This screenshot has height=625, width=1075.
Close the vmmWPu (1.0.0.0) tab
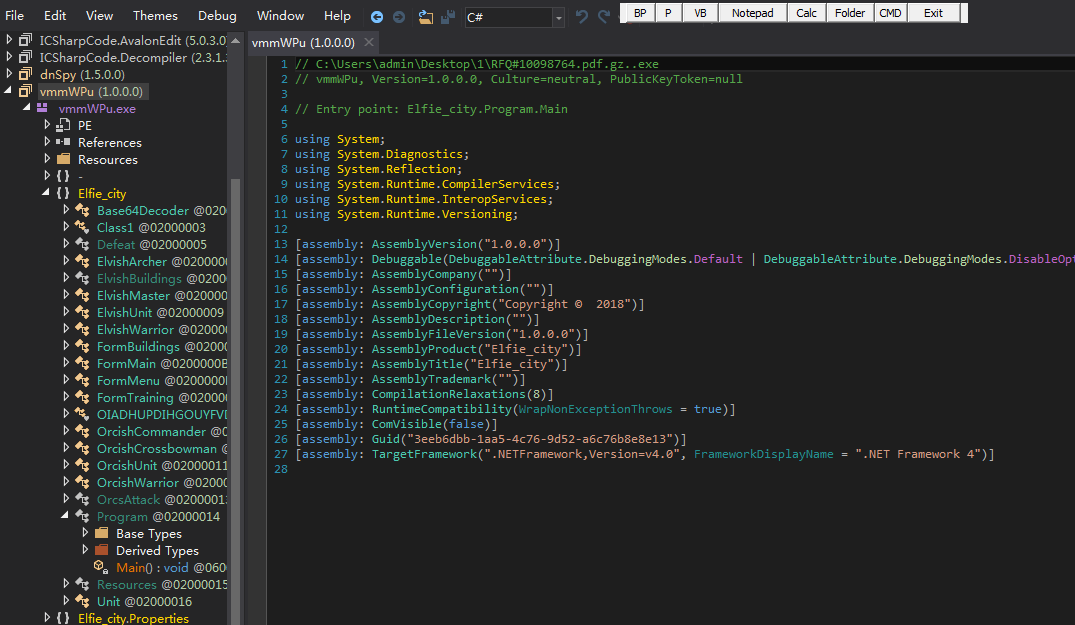coord(368,43)
